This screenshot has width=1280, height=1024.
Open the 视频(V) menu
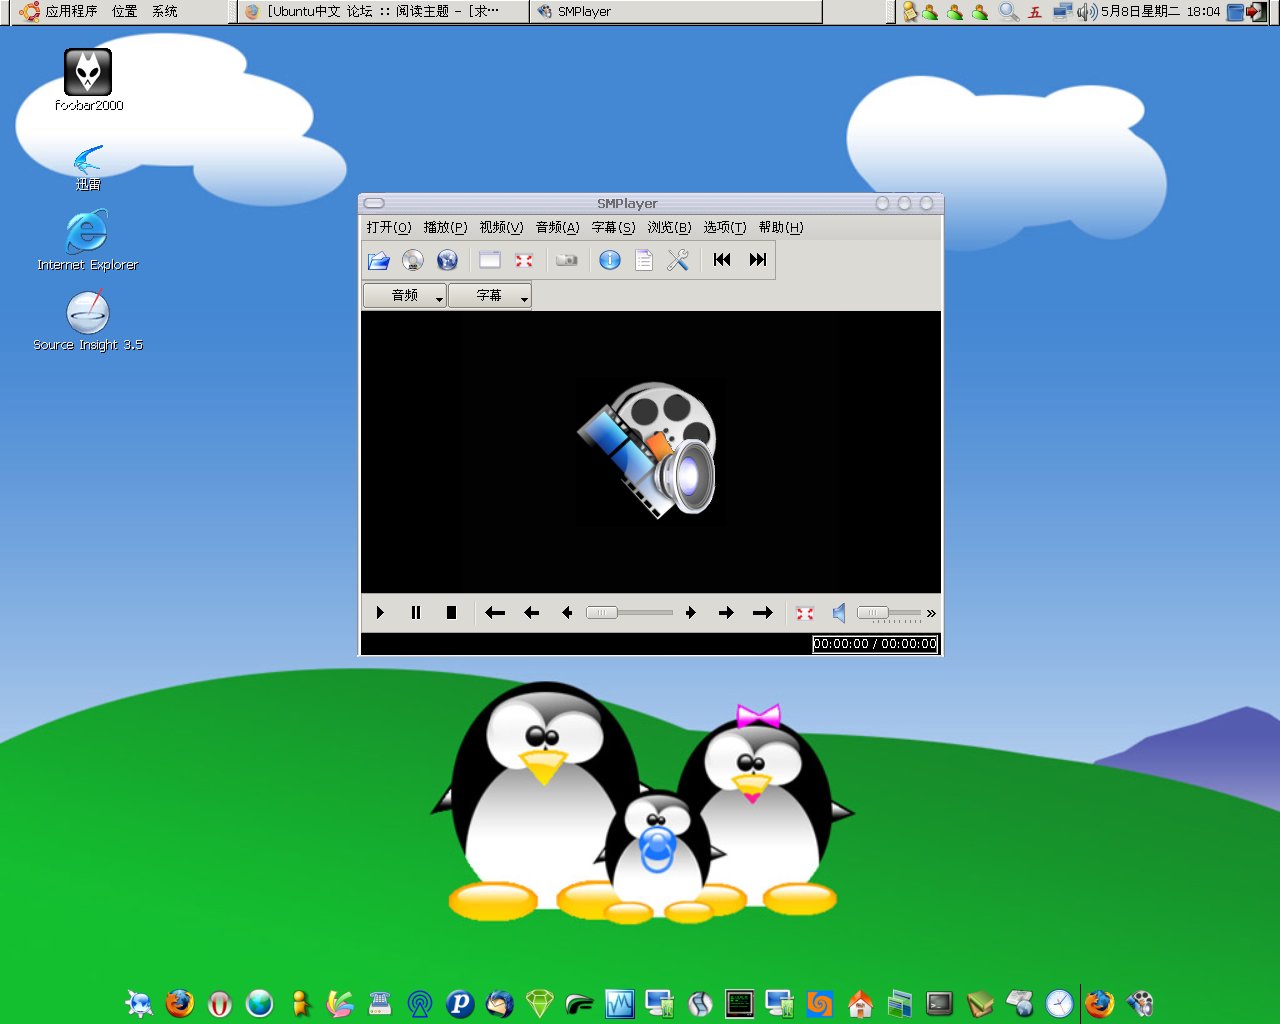pyautogui.click(x=501, y=227)
